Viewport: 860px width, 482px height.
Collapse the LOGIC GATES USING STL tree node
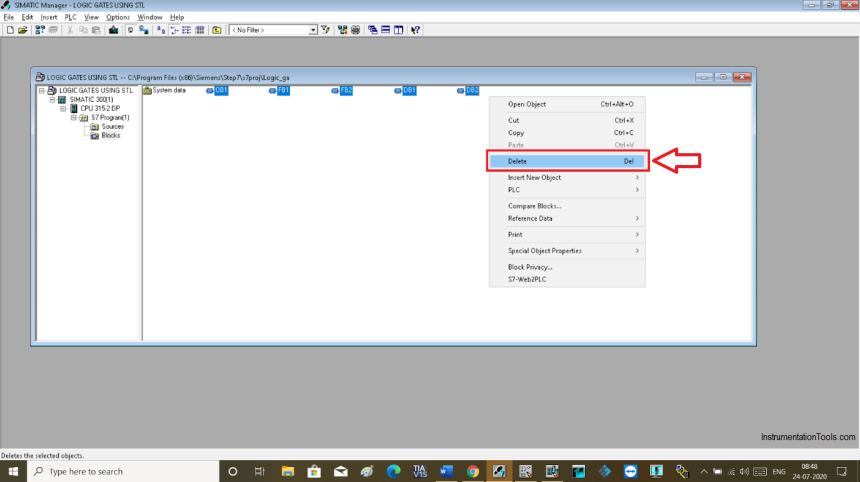pyautogui.click(x=42, y=90)
